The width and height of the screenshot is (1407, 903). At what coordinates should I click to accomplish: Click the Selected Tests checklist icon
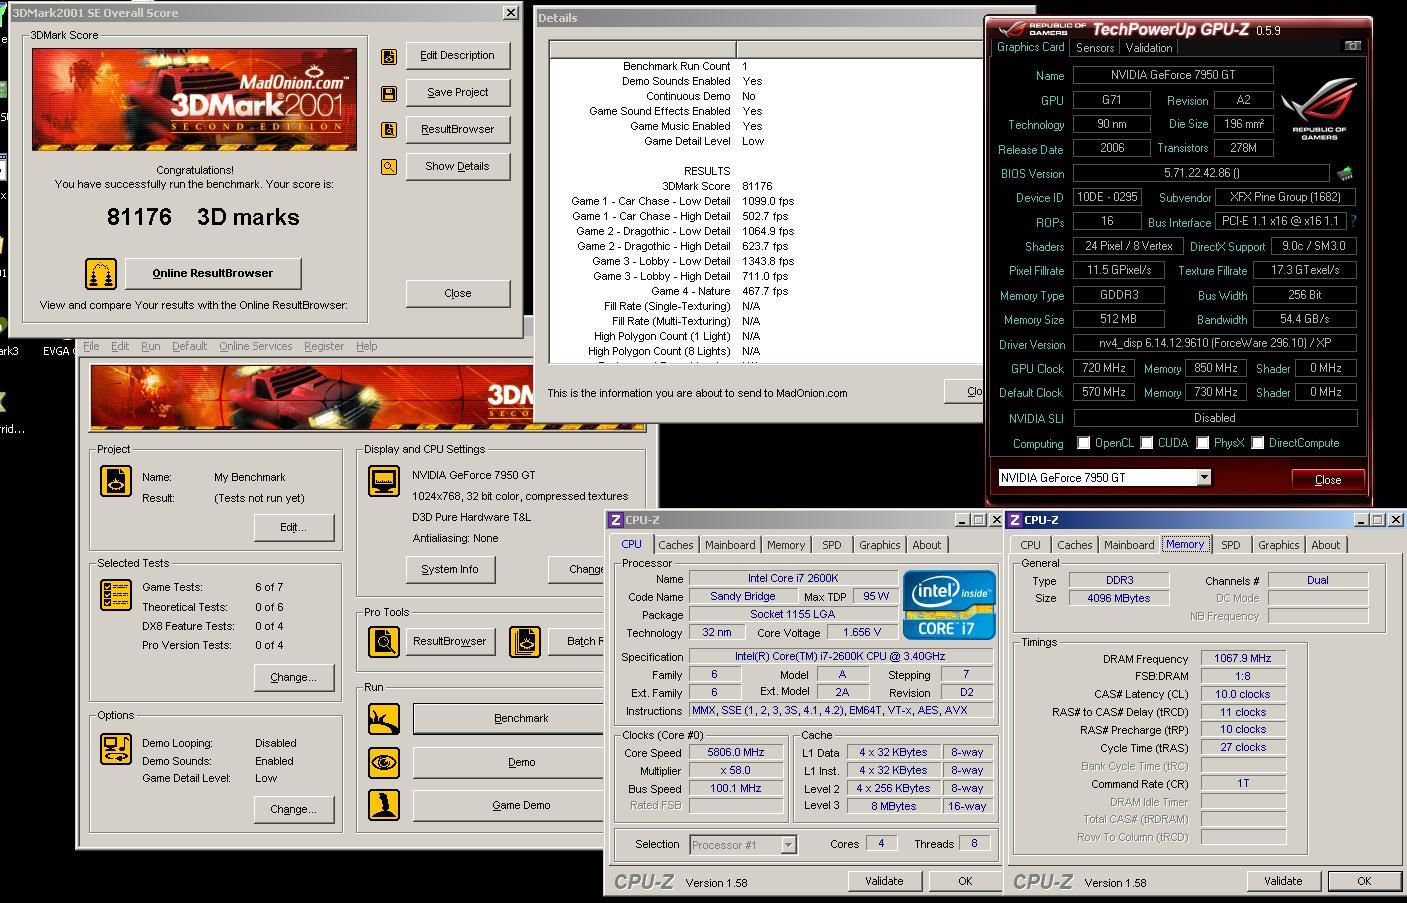116,595
